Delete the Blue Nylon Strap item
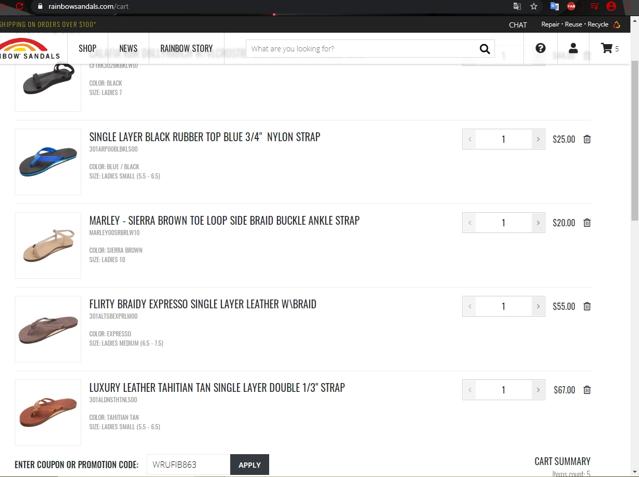639x477 pixels. 587,139
